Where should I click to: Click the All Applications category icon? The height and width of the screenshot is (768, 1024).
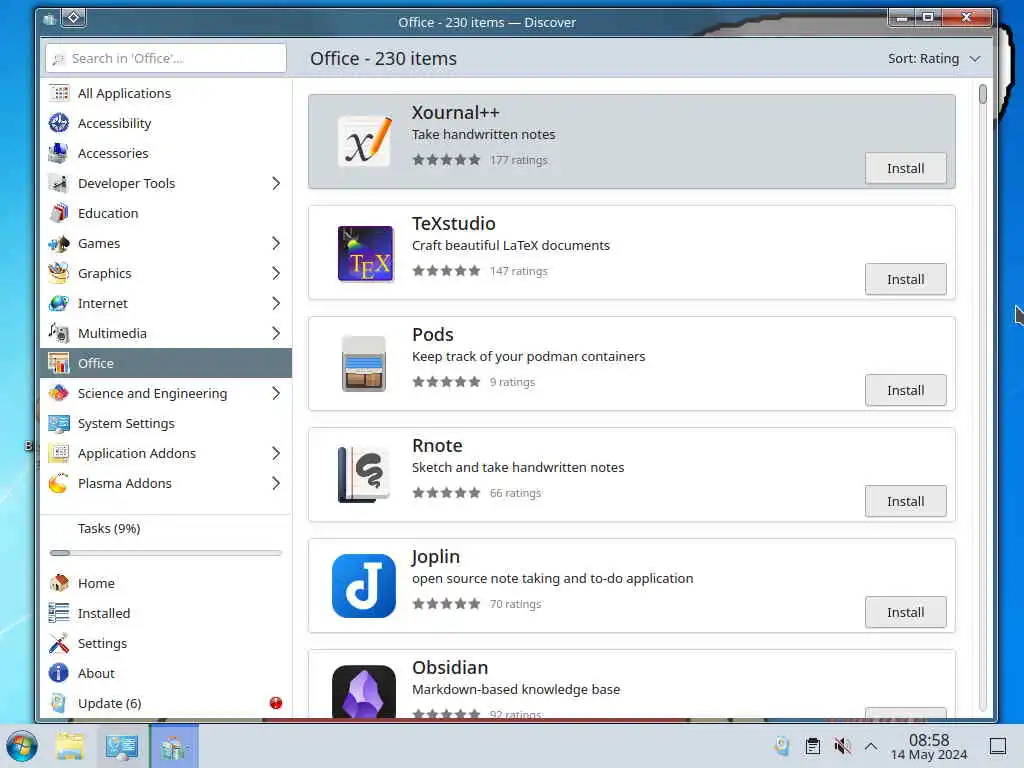click(59, 93)
